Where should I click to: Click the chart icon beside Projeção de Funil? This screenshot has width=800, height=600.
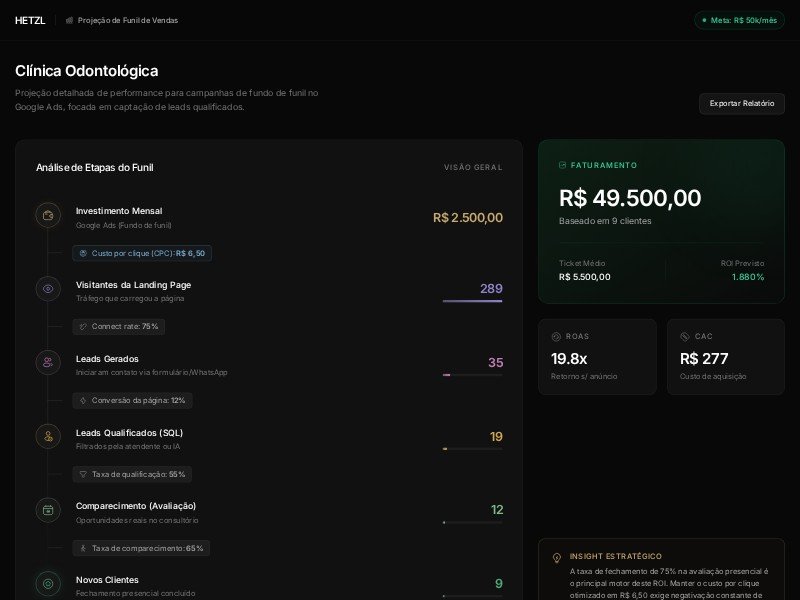69,20
